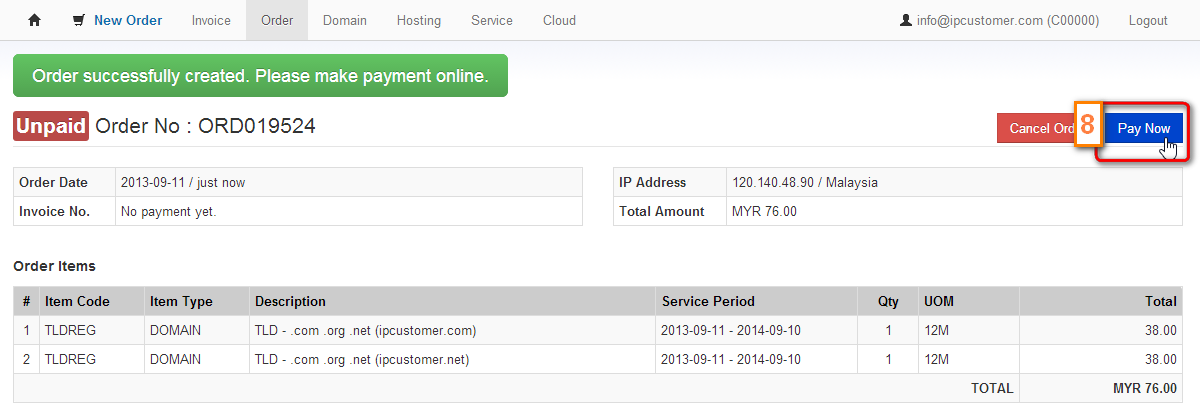Open the Cloud menu
This screenshot has height=419, width=1200.
(x=559, y=20)
